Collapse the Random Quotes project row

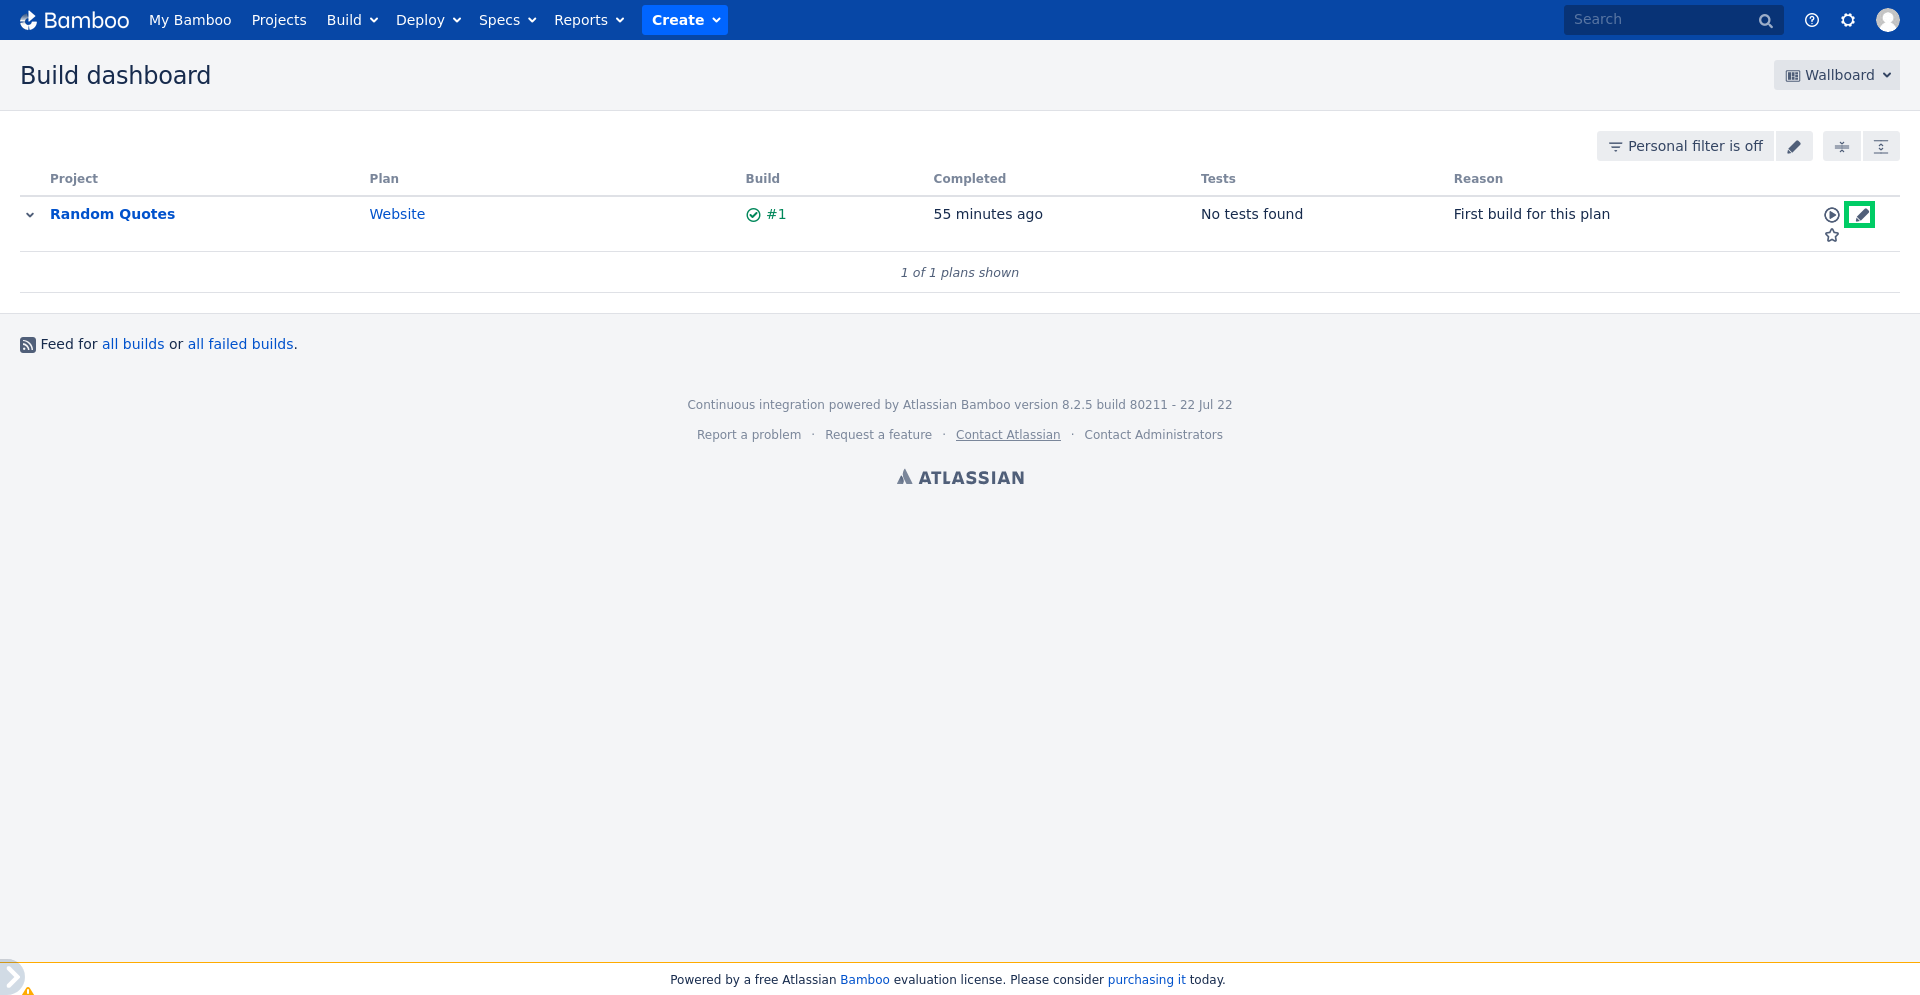30,215
